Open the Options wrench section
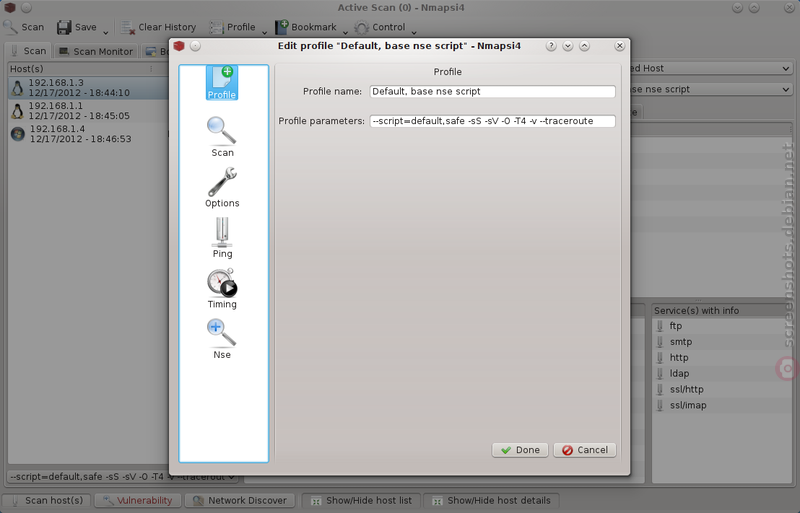The height and width of the screenshot is (513, 800). coord(222,187)
